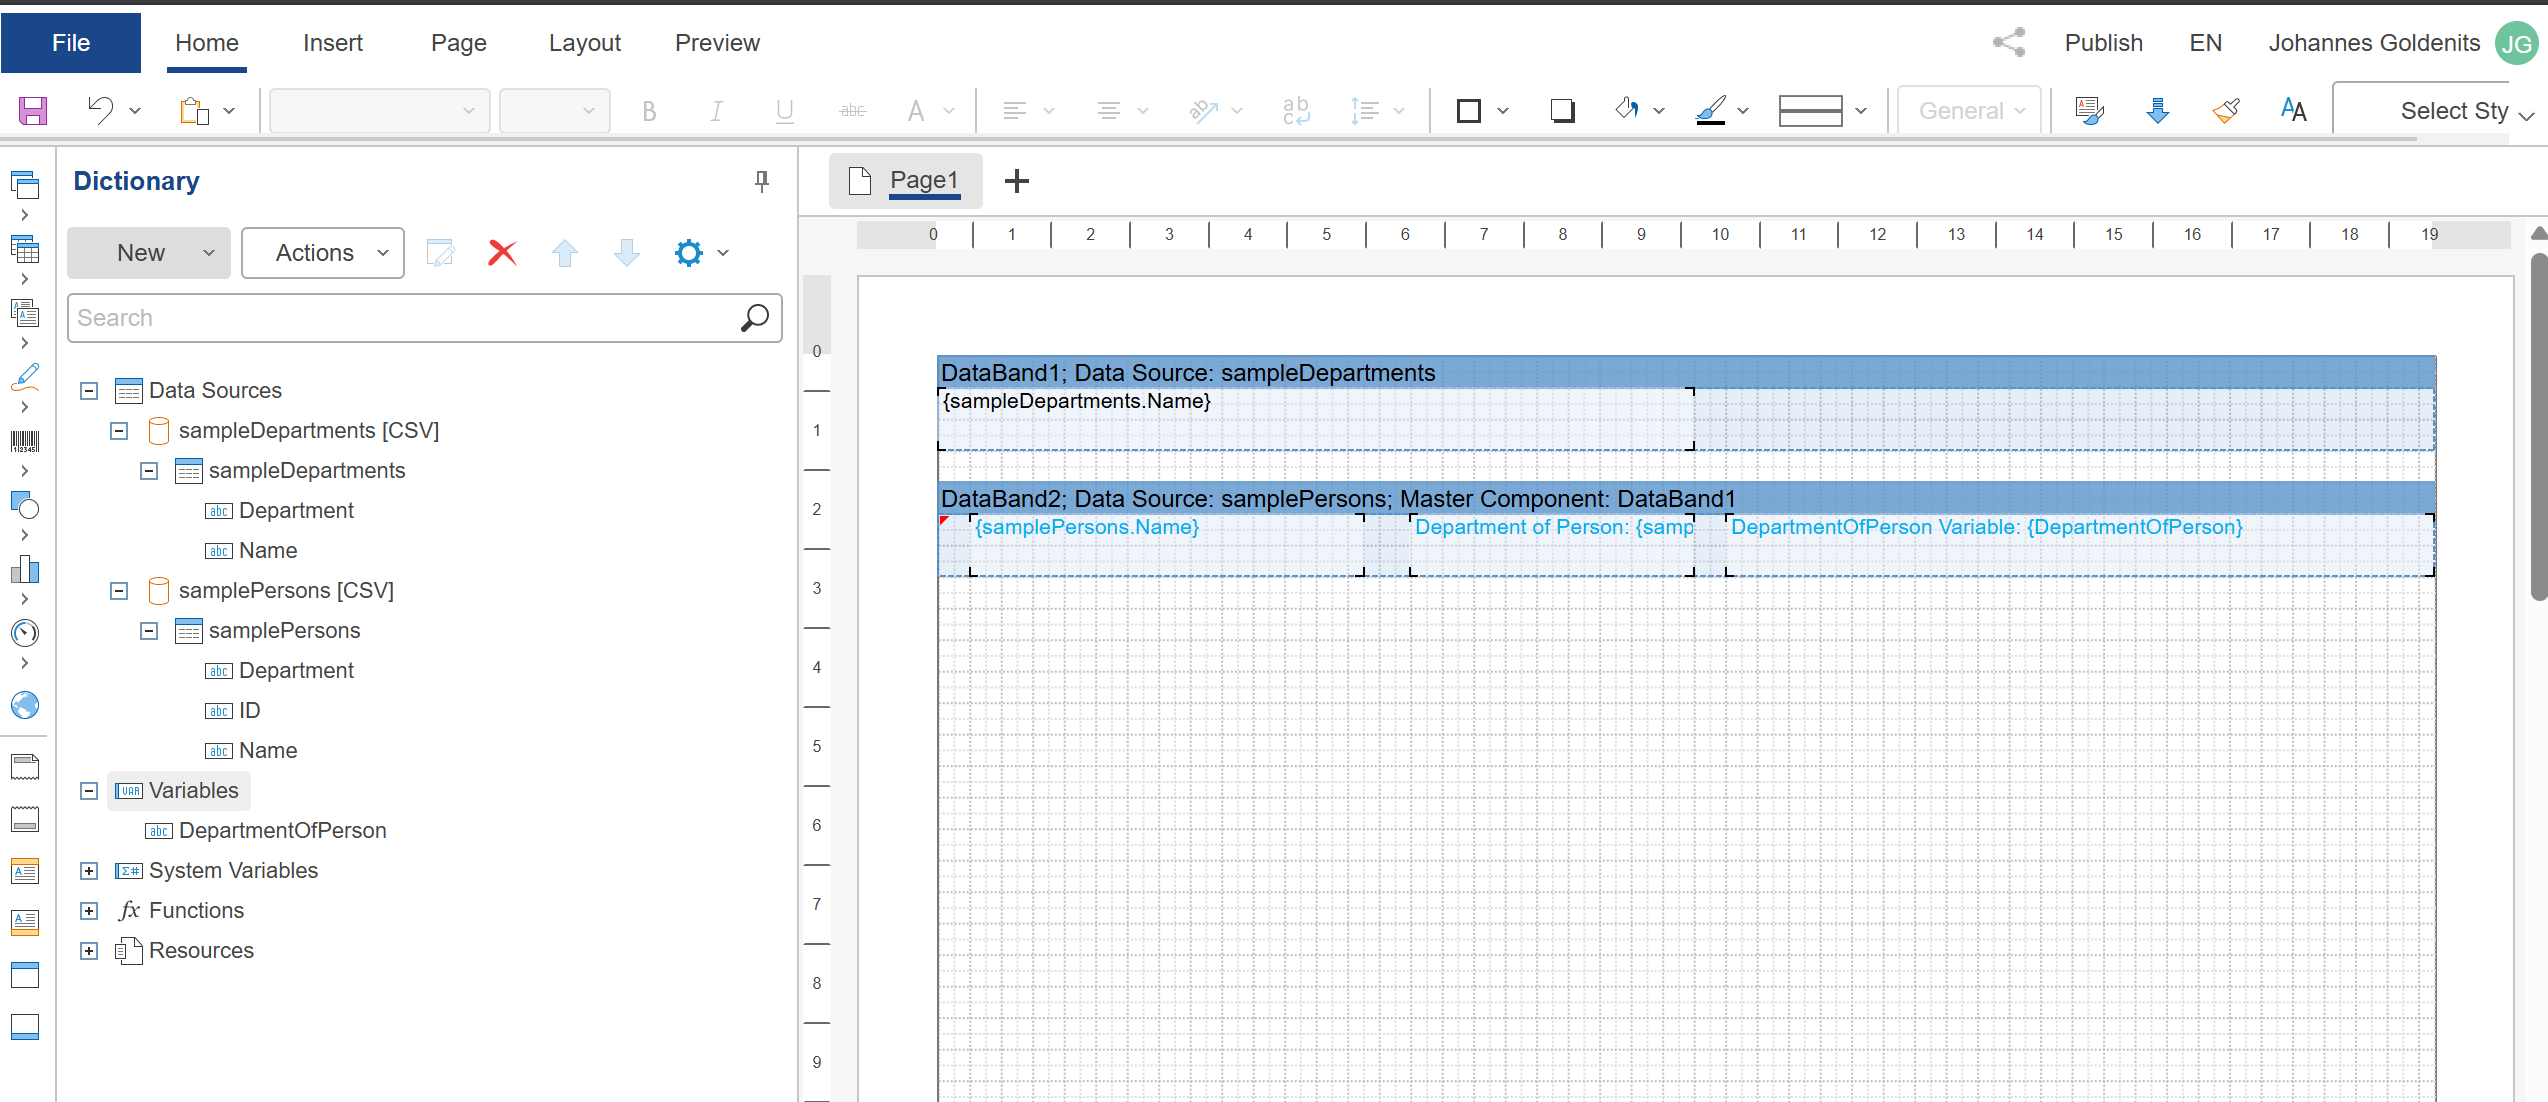This screenshot has width=2548, height=1102.
Task: Click the Save icon
Action: pyautogui.click(x=33, y=110)
